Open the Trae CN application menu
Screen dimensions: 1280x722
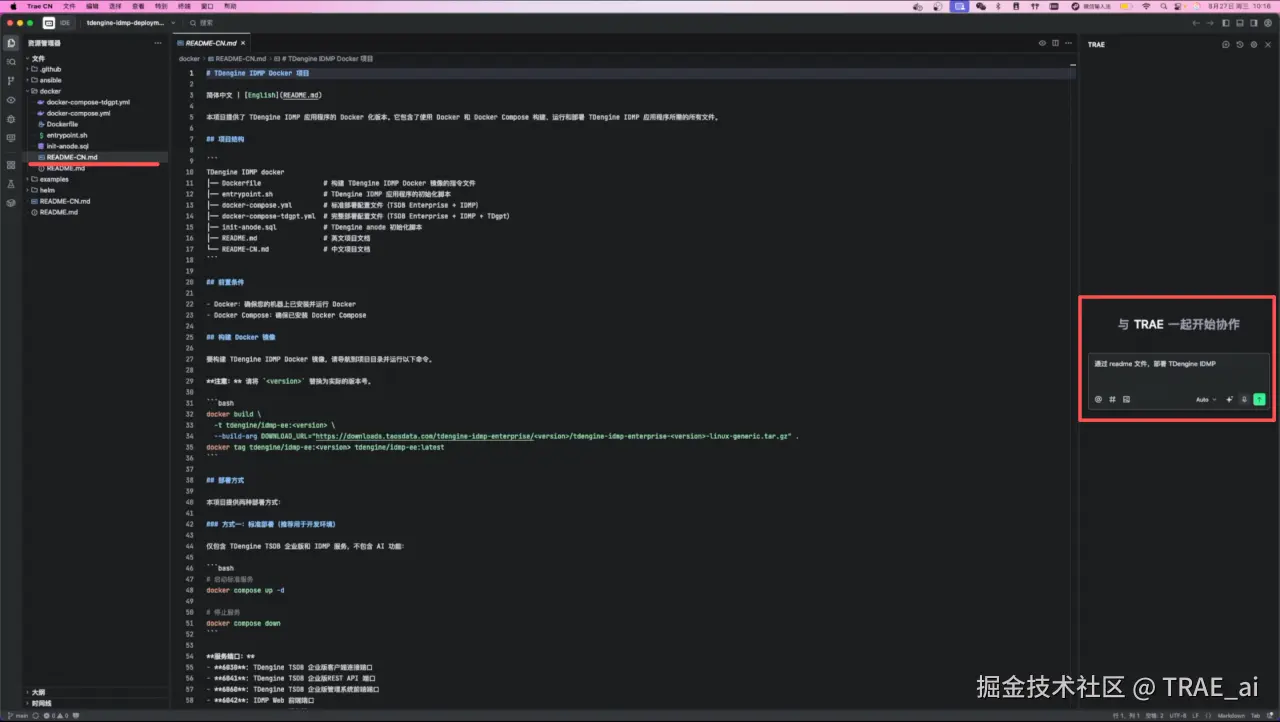tap(40, 6)
